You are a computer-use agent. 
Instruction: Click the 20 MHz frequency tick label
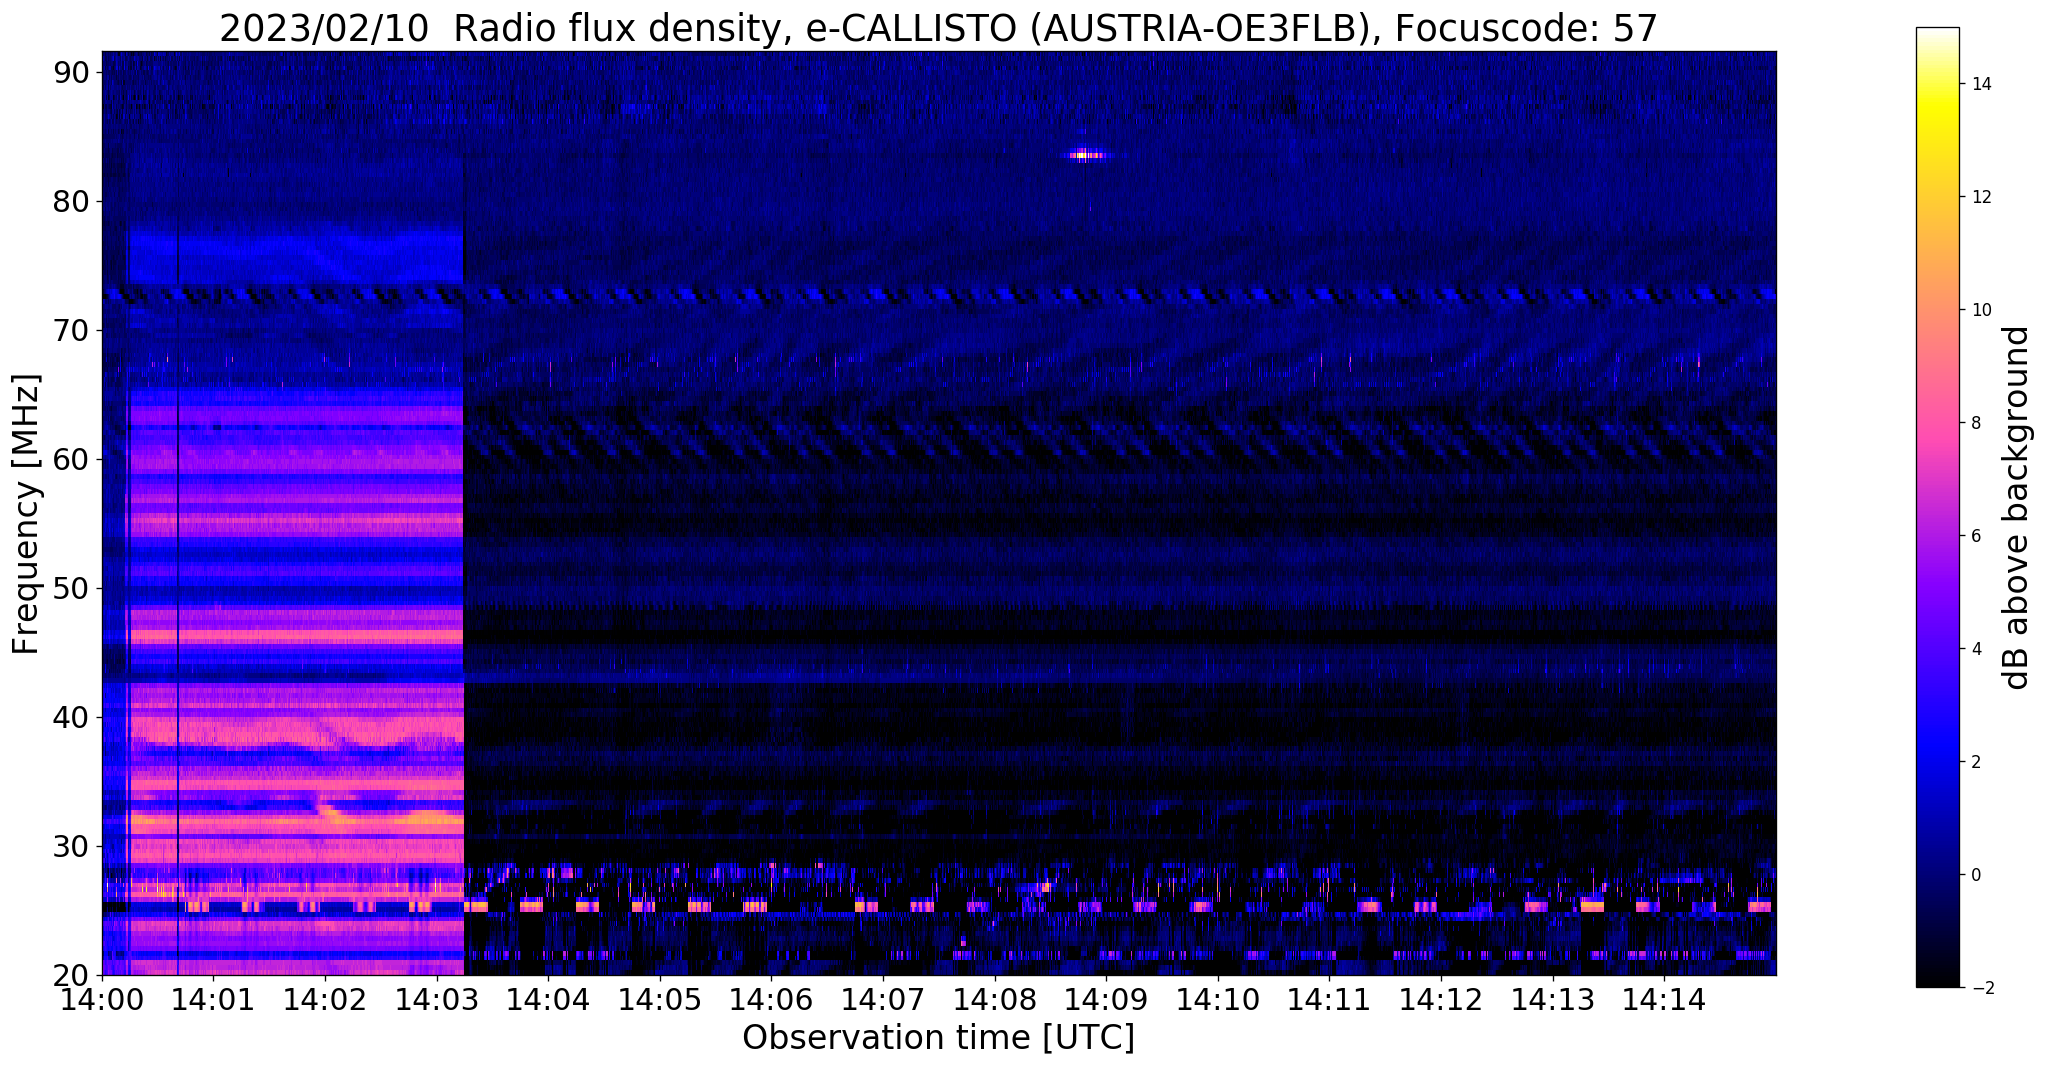(x=71, y=975)
